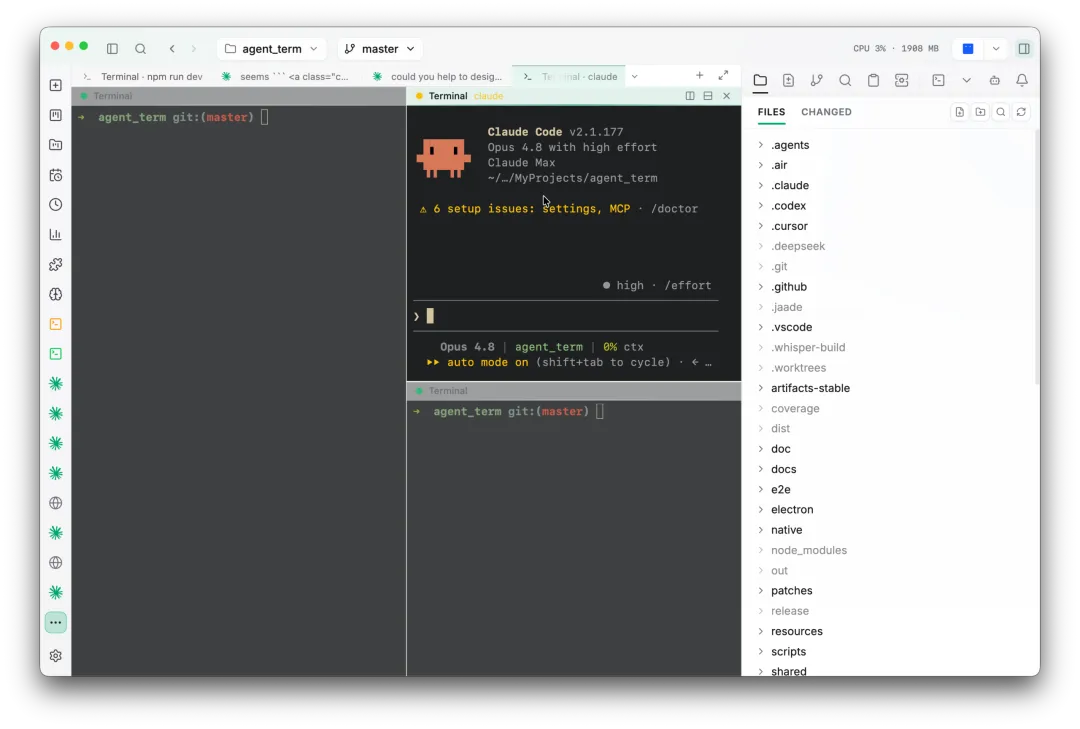Navigate back with the left arrow
The width and height of the screenshot is (1080, 729).
coord(172,49)
